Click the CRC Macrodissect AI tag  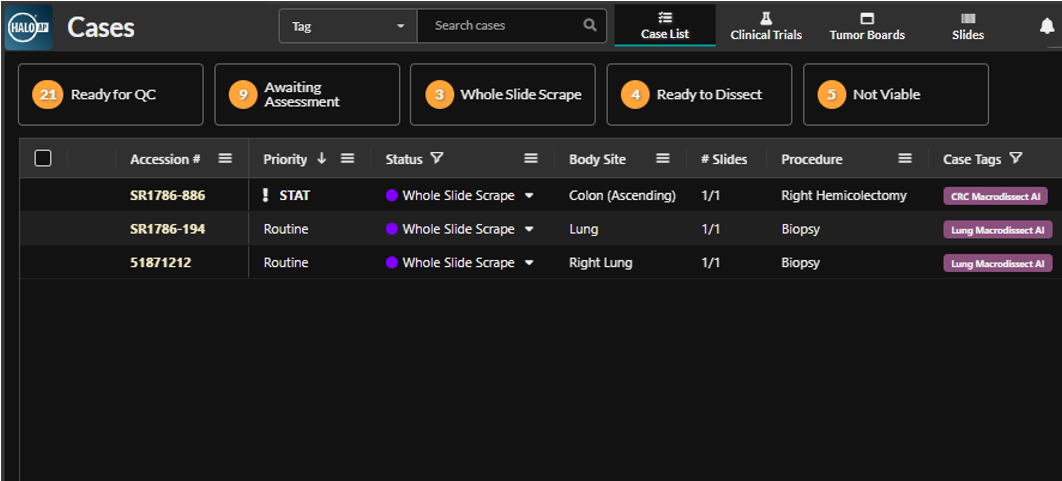click(x=995, y=196)
